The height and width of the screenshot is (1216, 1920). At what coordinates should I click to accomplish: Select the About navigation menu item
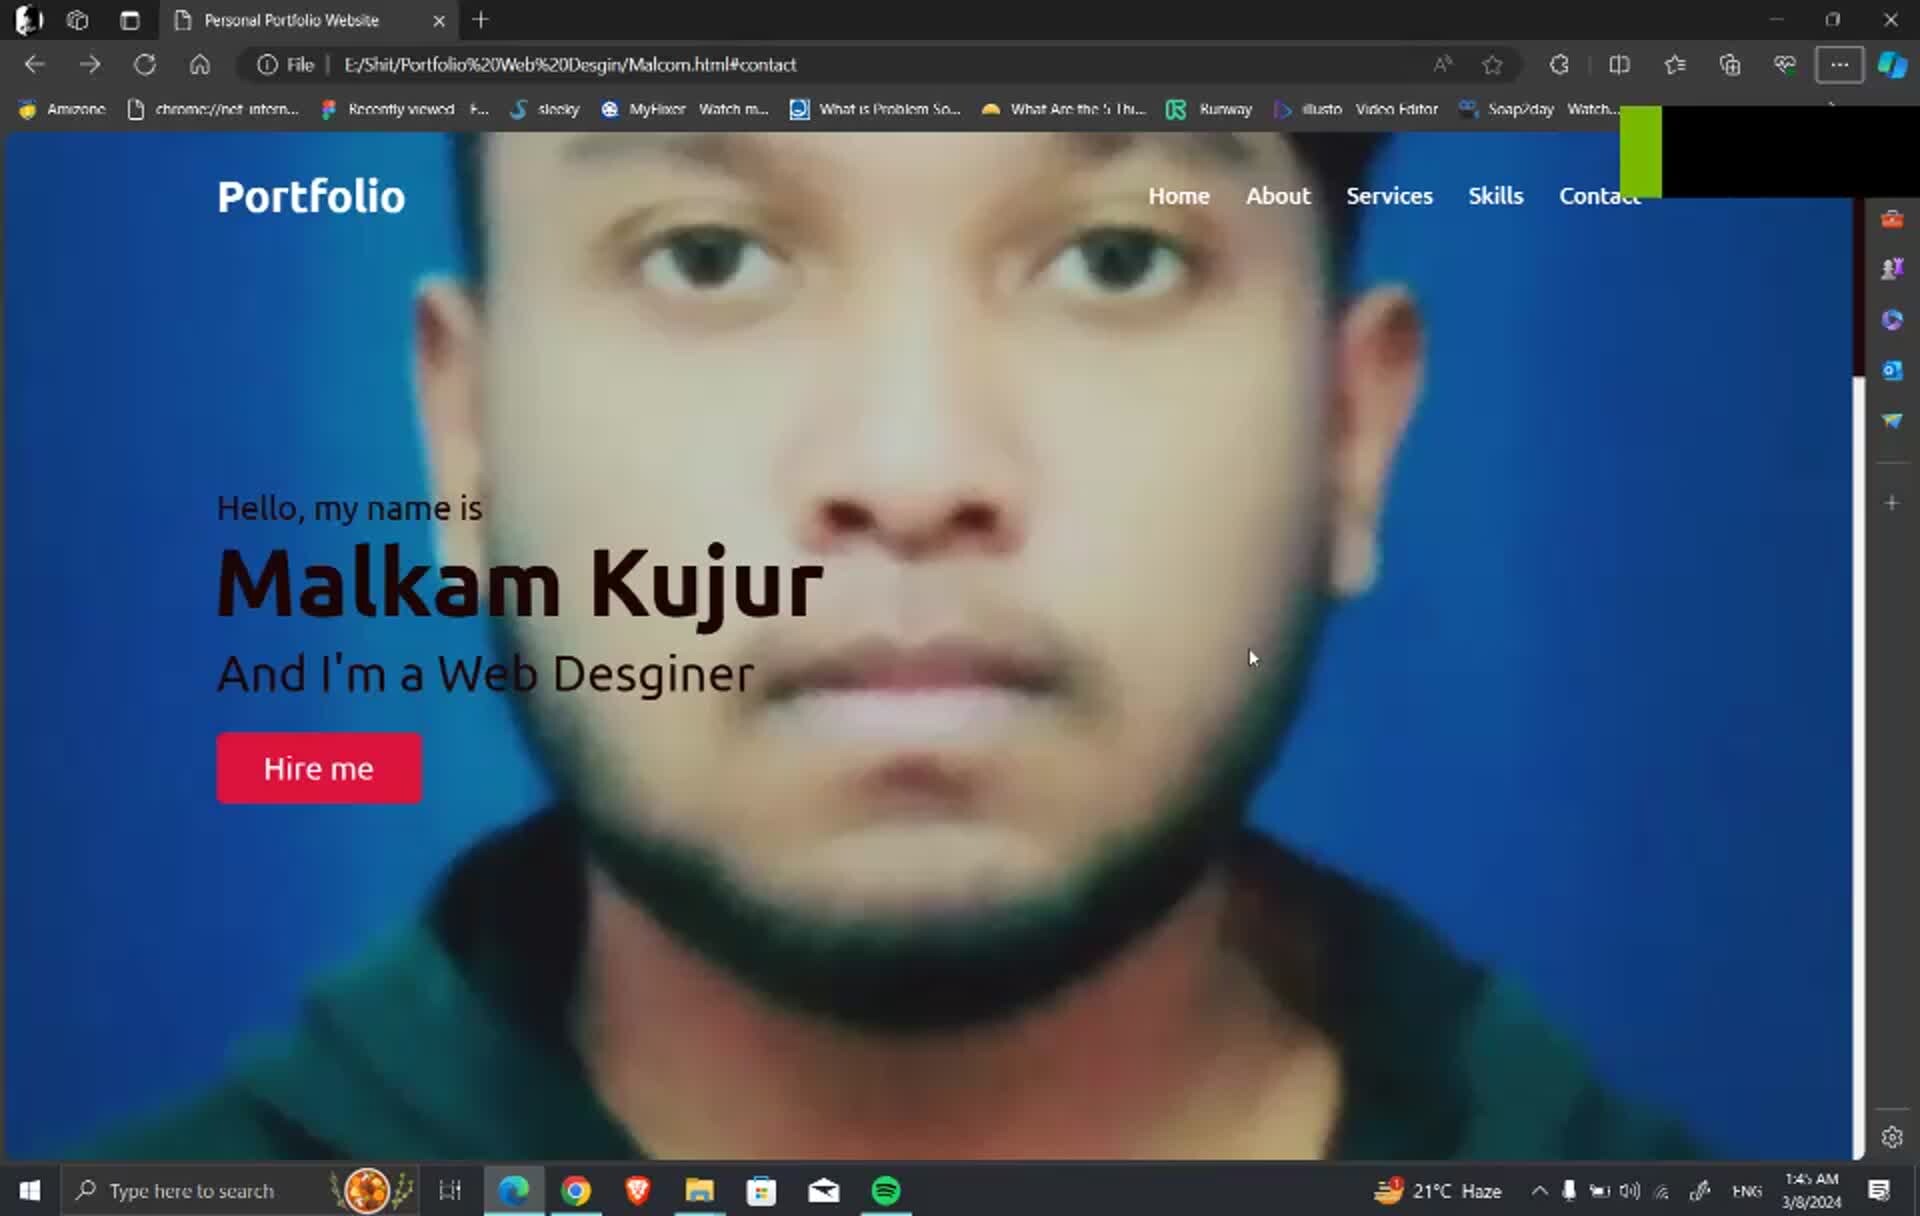click(1278, 196)
